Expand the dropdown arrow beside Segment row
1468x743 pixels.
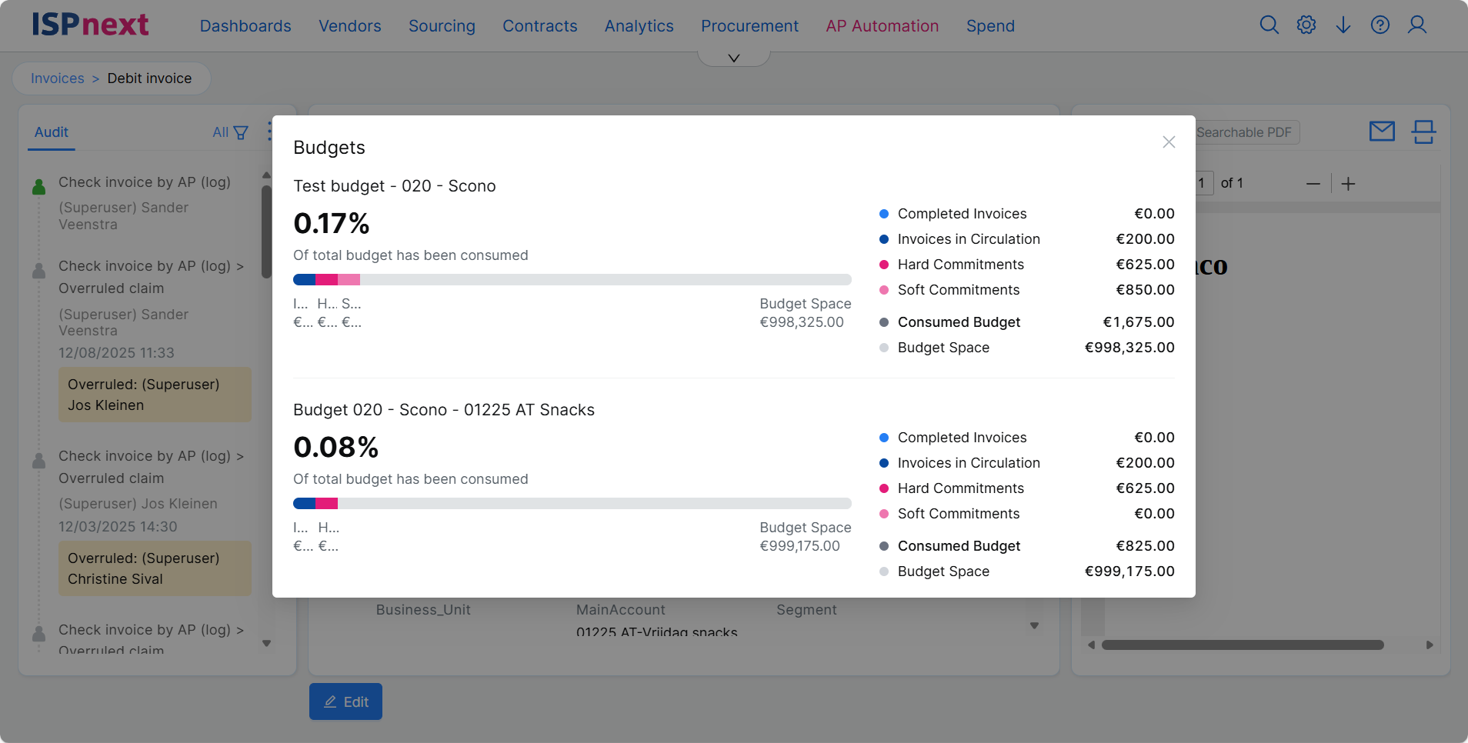tap(1034, 626)
